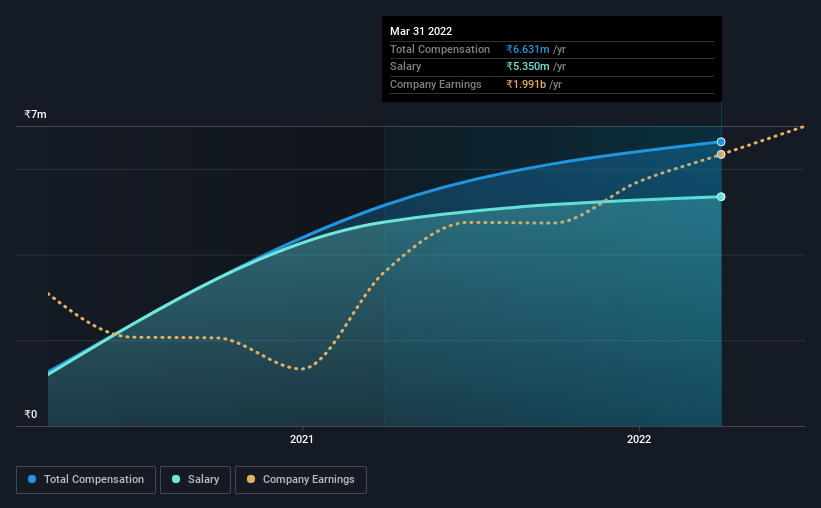This screenshot has height=508, width=821.
Task: Select the 2022 x-axis label
Action: 639,439
